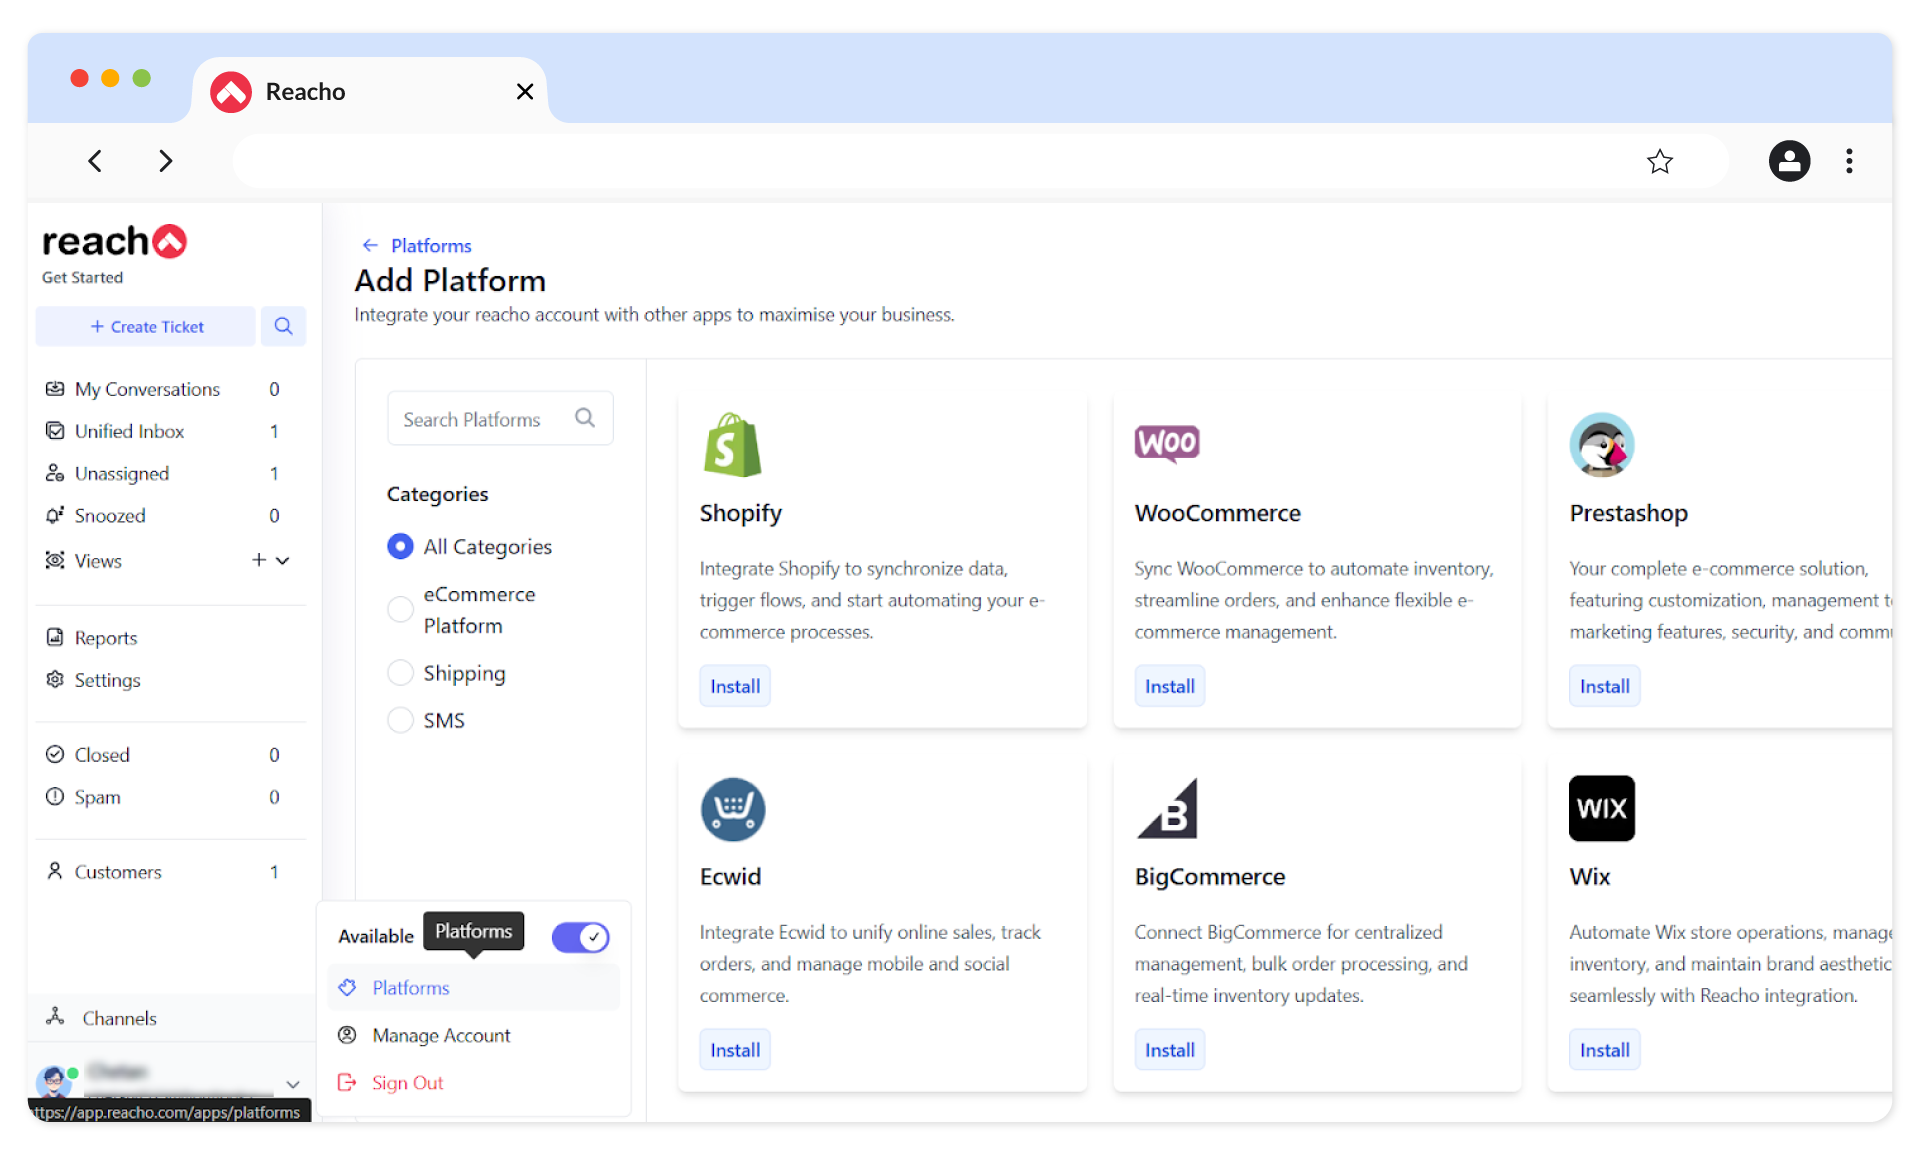Viewport: 1920px width, 1149px height.
Task: Click the Create Ticket button
Action: 146,326
